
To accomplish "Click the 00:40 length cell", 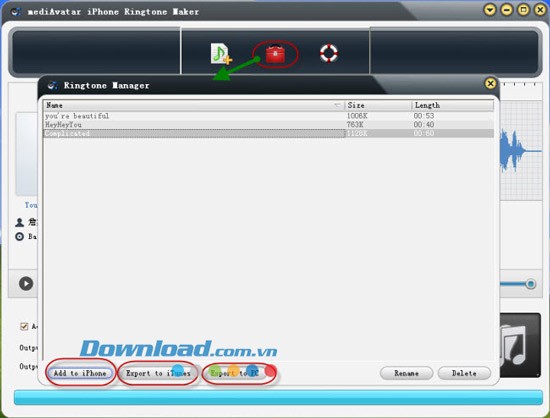I will pos(424,124).
